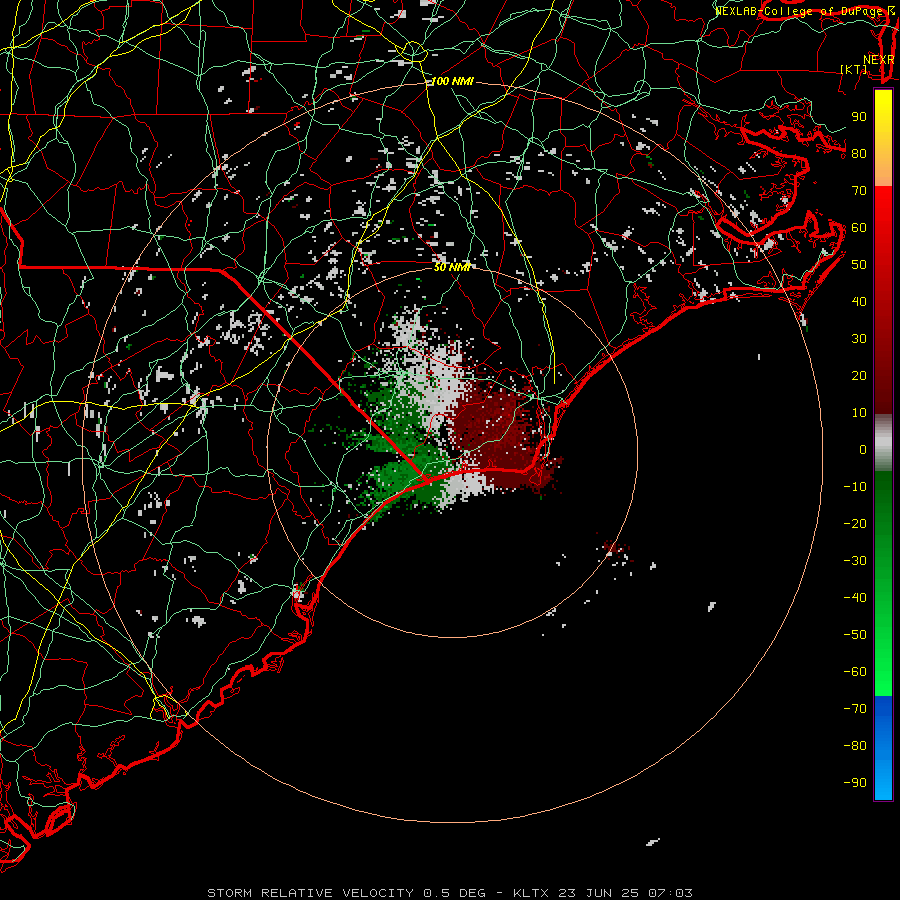This screenshot has width=900, height=900.
Task: Select the 30 value on the velocity scale
Action: click(859, 339)
